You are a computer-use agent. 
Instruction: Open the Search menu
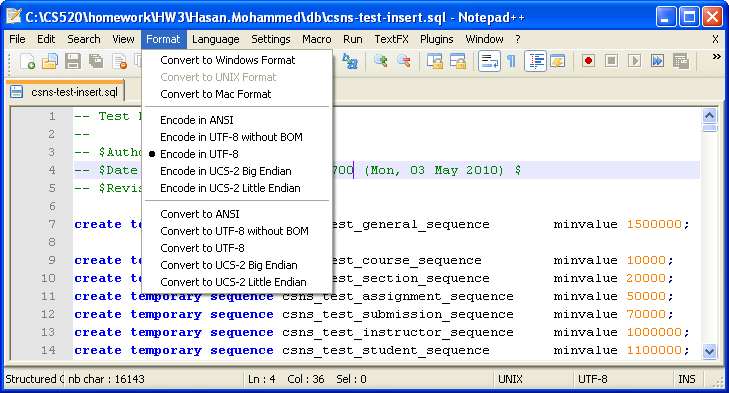84,39
